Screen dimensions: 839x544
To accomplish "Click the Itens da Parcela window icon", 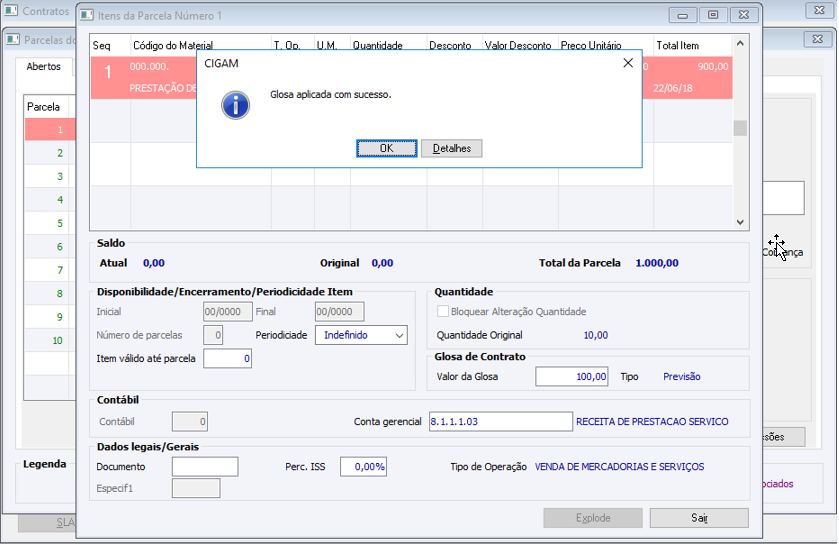I will pyautogui.click(x=87, y=16).
